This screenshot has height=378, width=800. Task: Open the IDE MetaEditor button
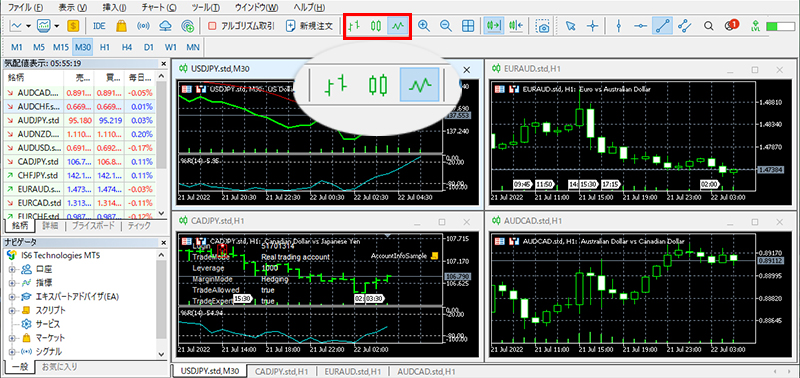[x=99, y=26]
